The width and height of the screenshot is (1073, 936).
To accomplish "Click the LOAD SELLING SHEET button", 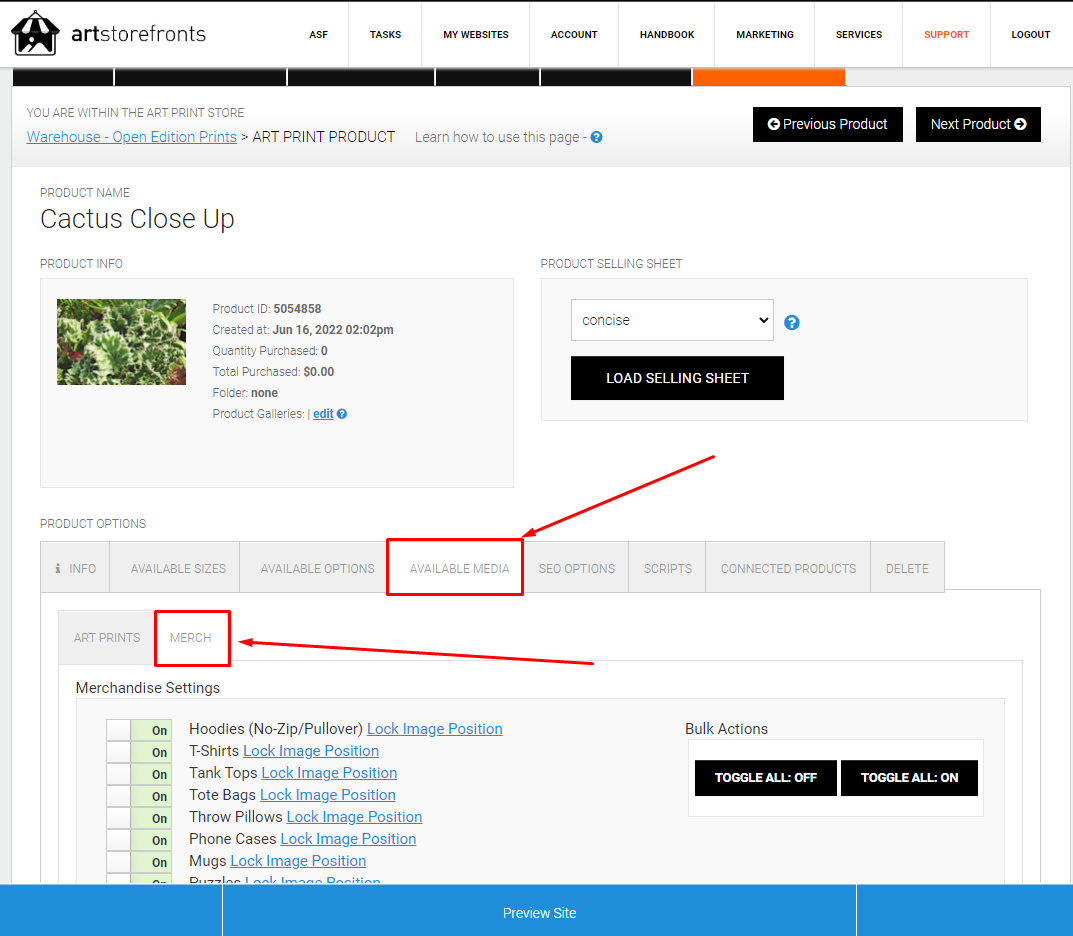I will 677,378.
